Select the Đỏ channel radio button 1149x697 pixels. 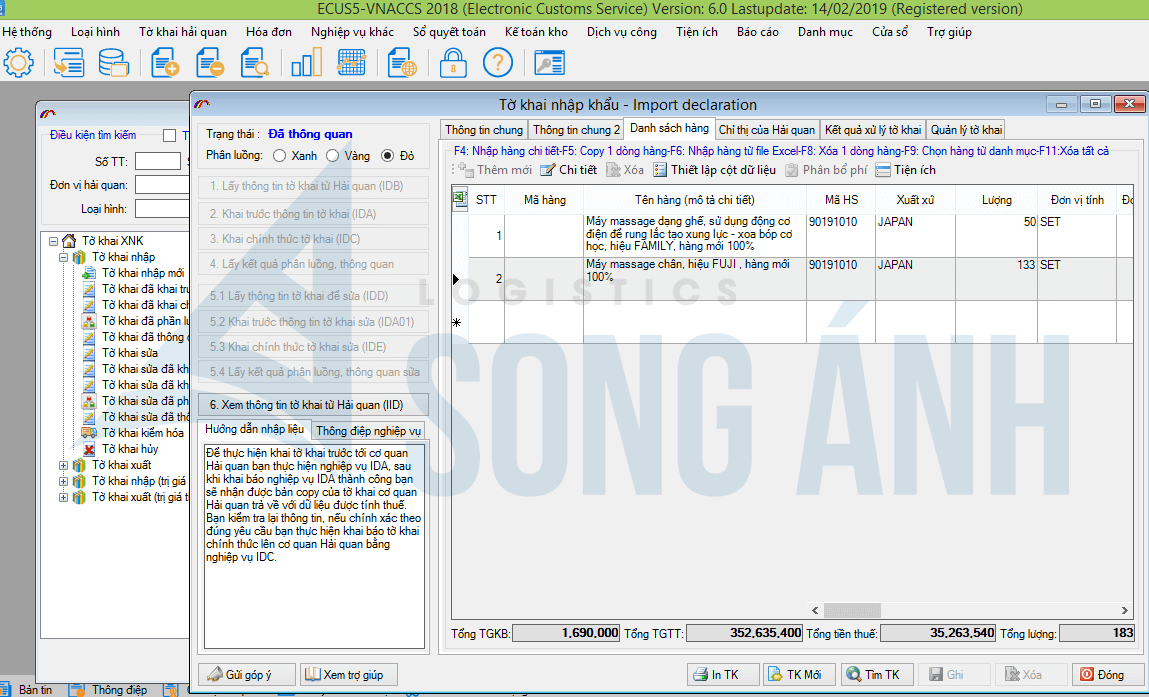[x=389, y=156]
